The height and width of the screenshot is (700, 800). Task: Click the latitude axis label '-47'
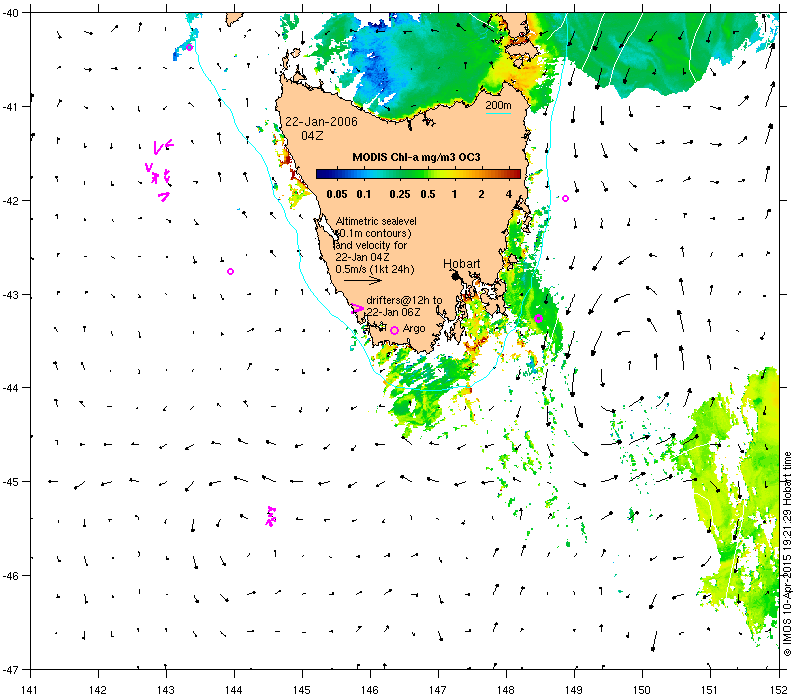11,669
